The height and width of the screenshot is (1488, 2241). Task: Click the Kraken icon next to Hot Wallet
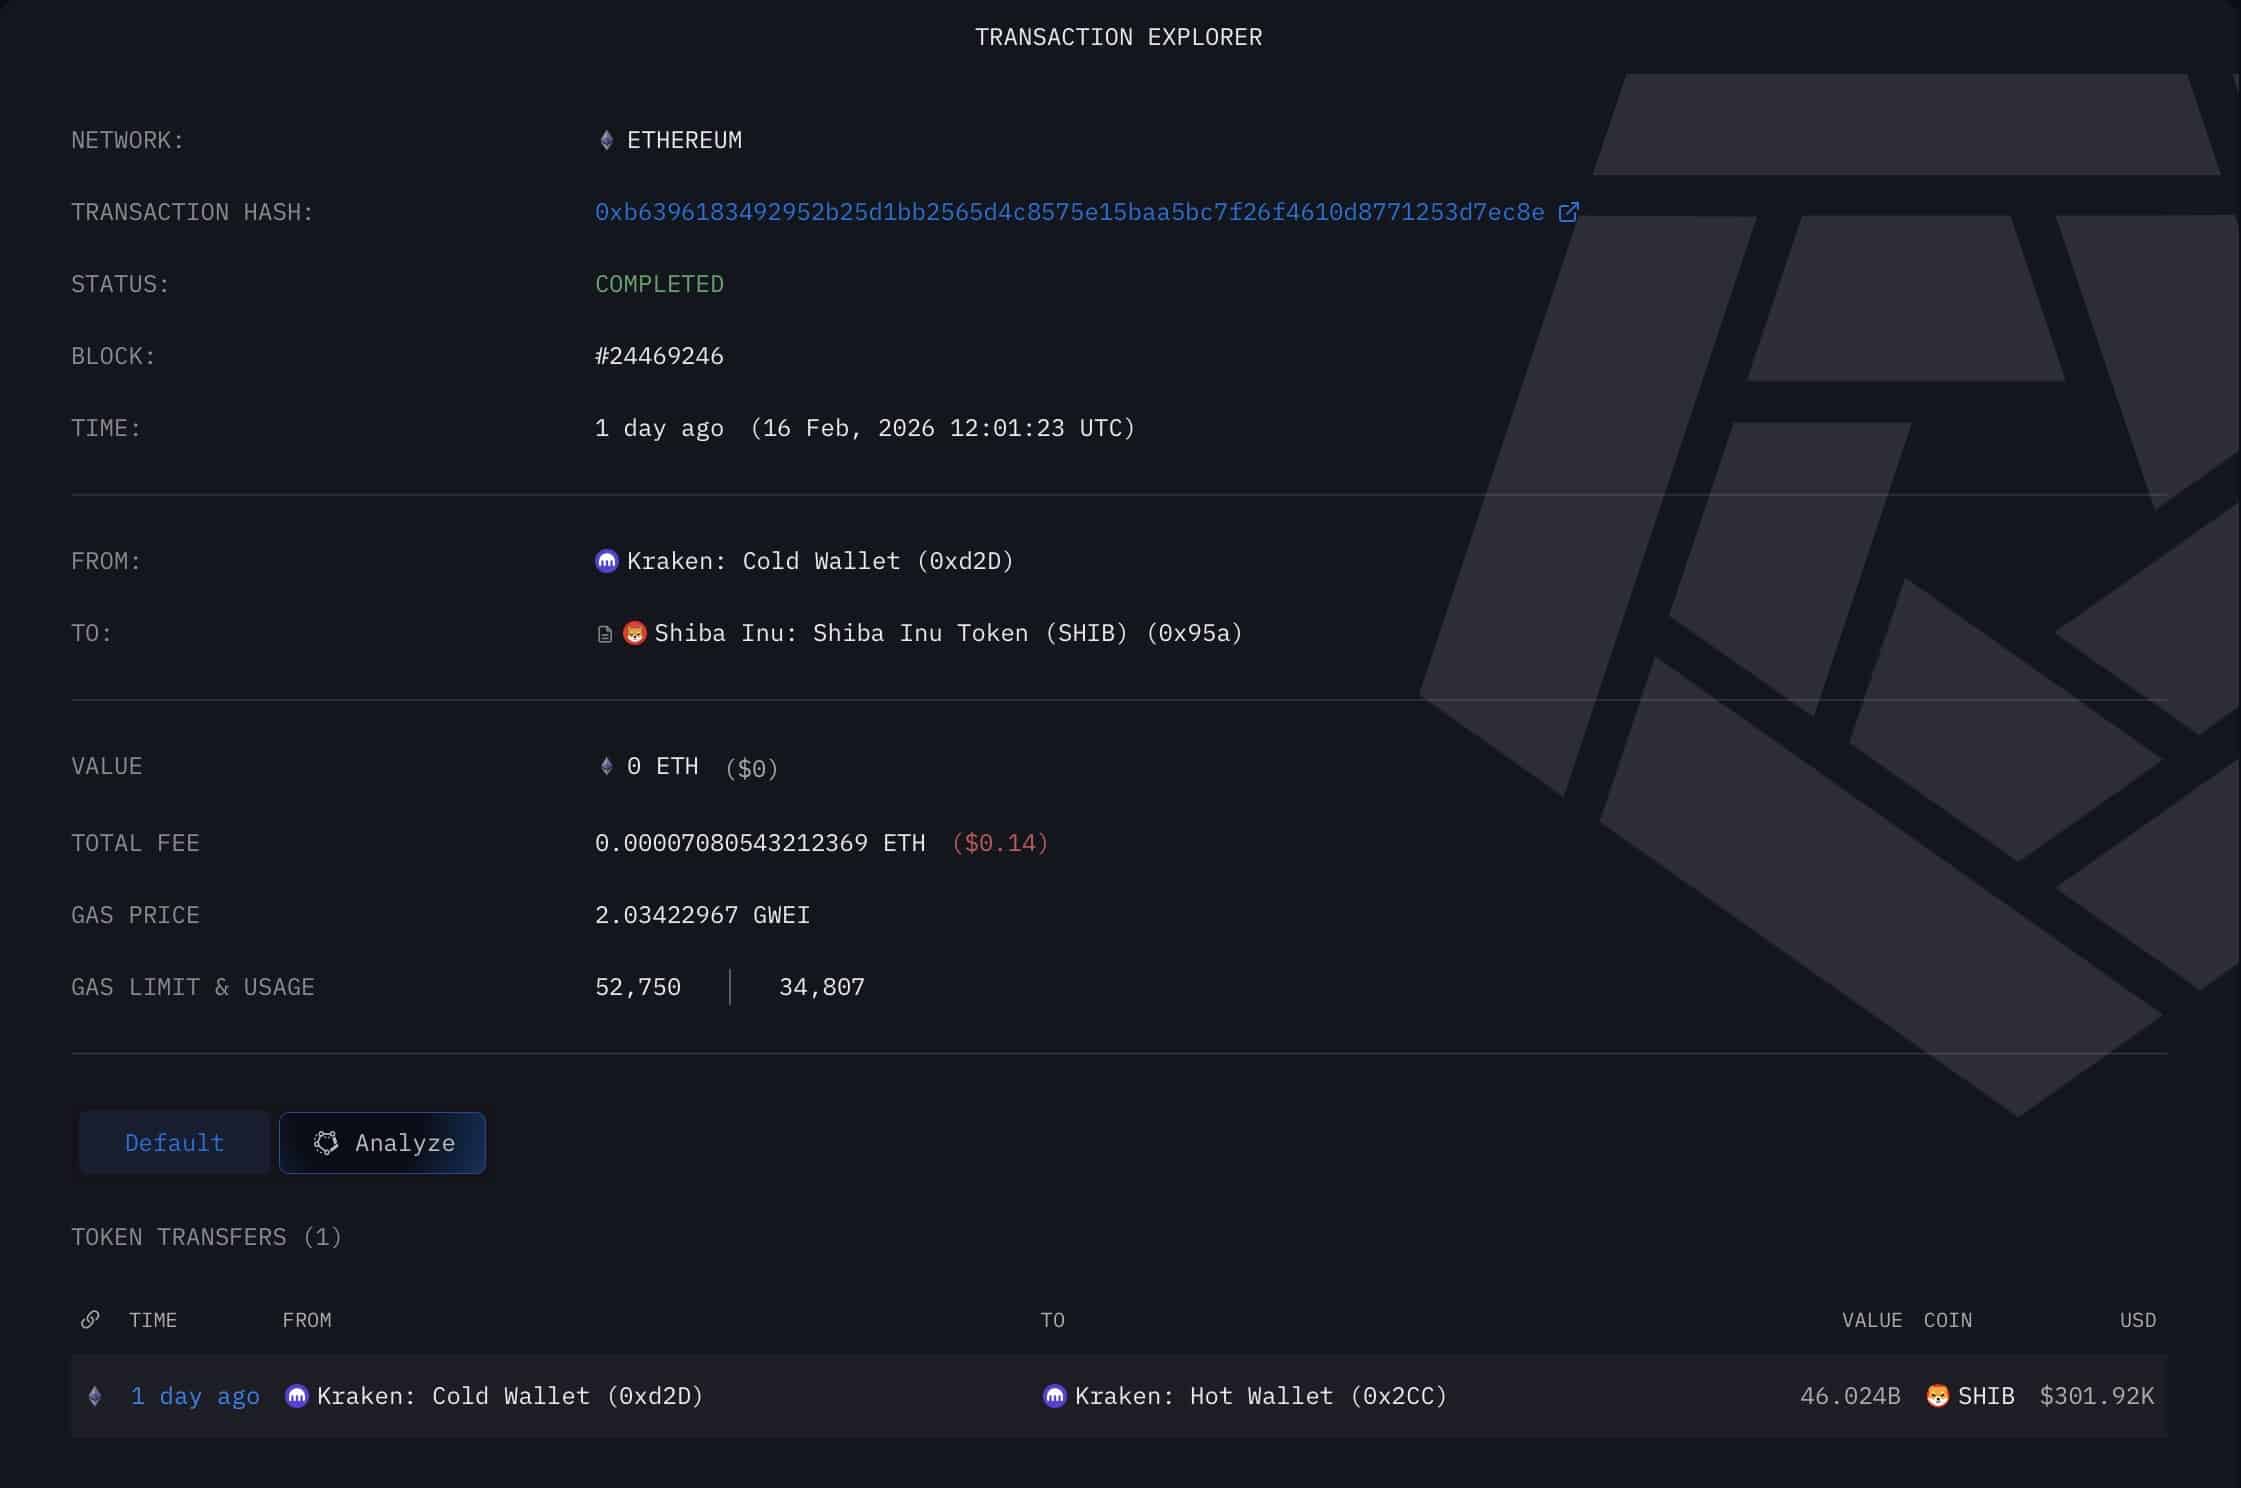(x=1055, y=1396)
